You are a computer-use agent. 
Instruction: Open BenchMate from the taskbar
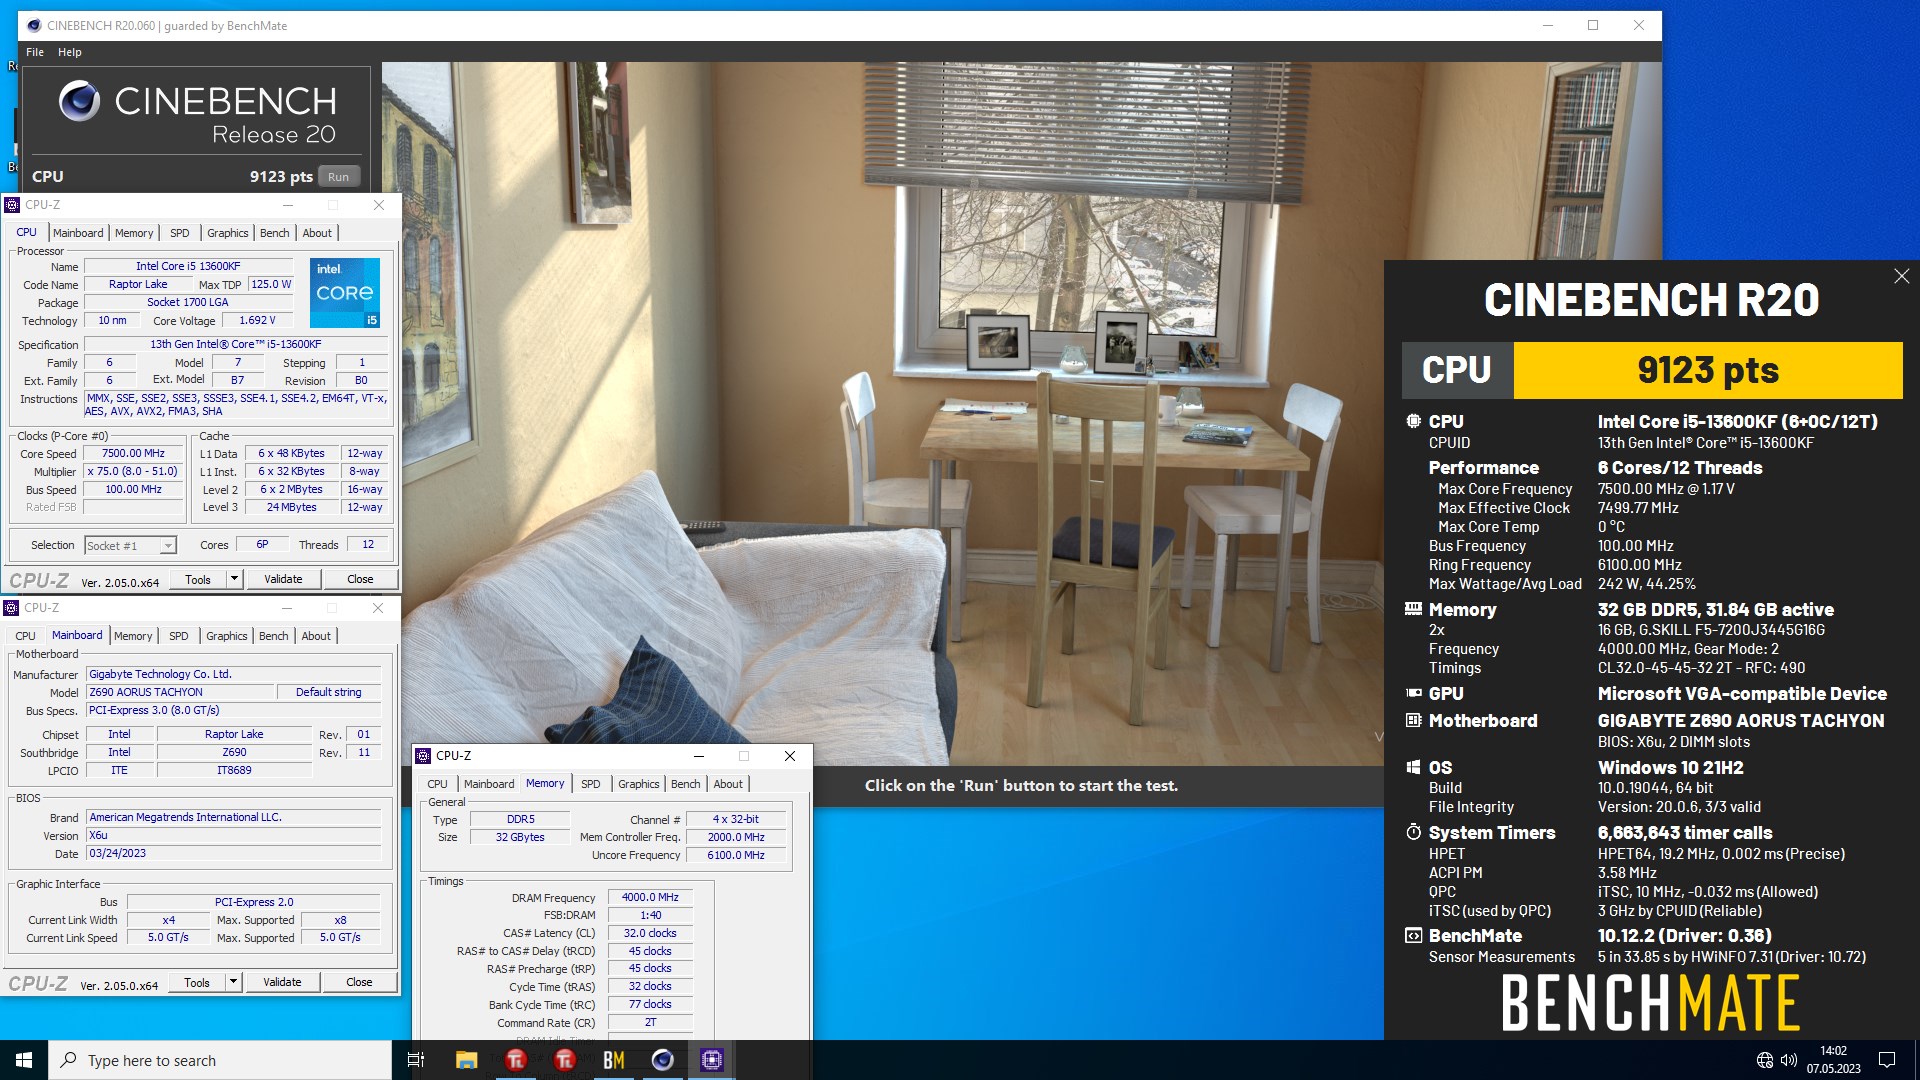pos(614,1060)
